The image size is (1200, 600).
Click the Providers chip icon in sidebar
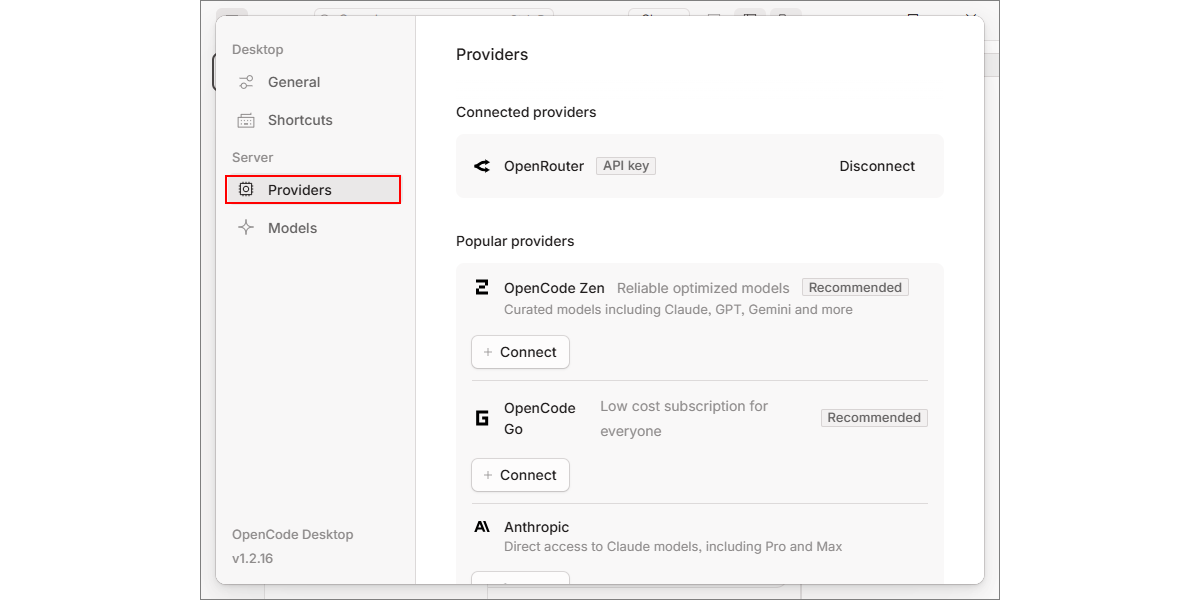point(246,190)
